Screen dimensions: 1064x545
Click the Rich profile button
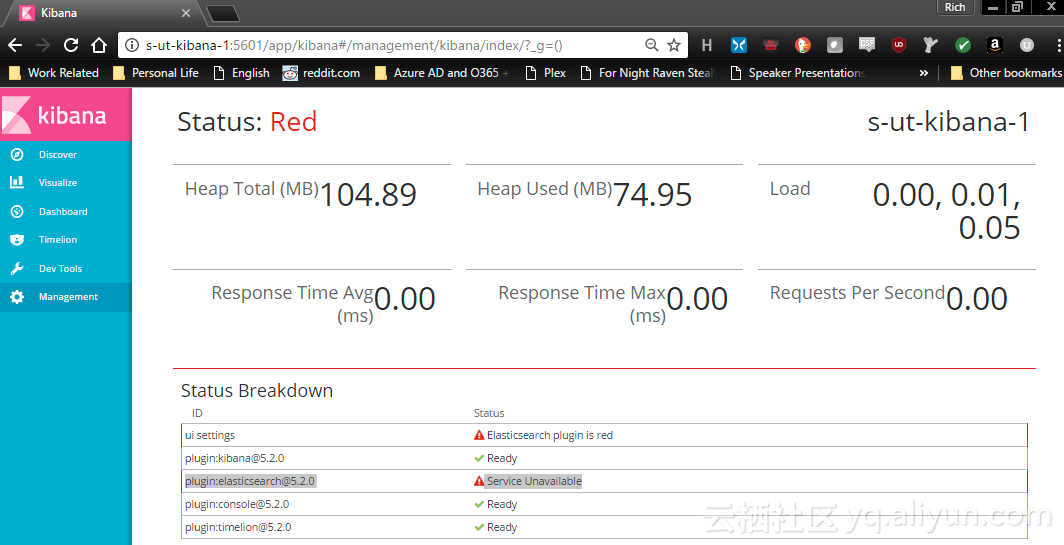tap(955, 7)
